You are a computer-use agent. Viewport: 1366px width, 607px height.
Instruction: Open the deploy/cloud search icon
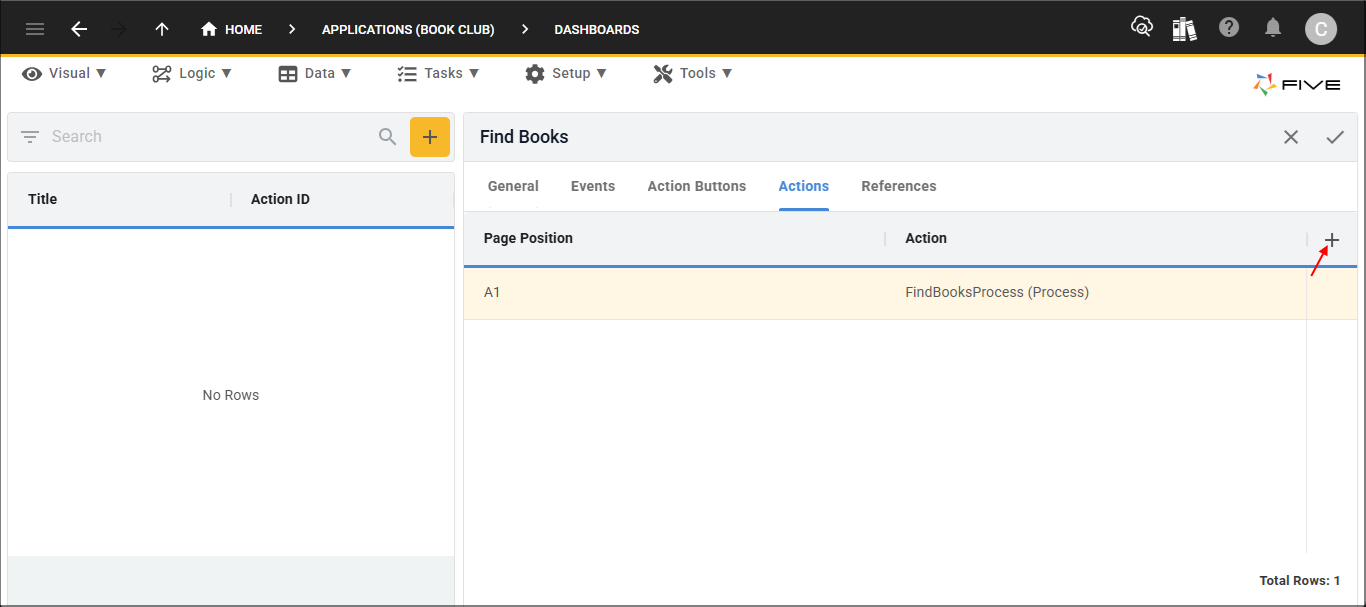point(1141,27)
